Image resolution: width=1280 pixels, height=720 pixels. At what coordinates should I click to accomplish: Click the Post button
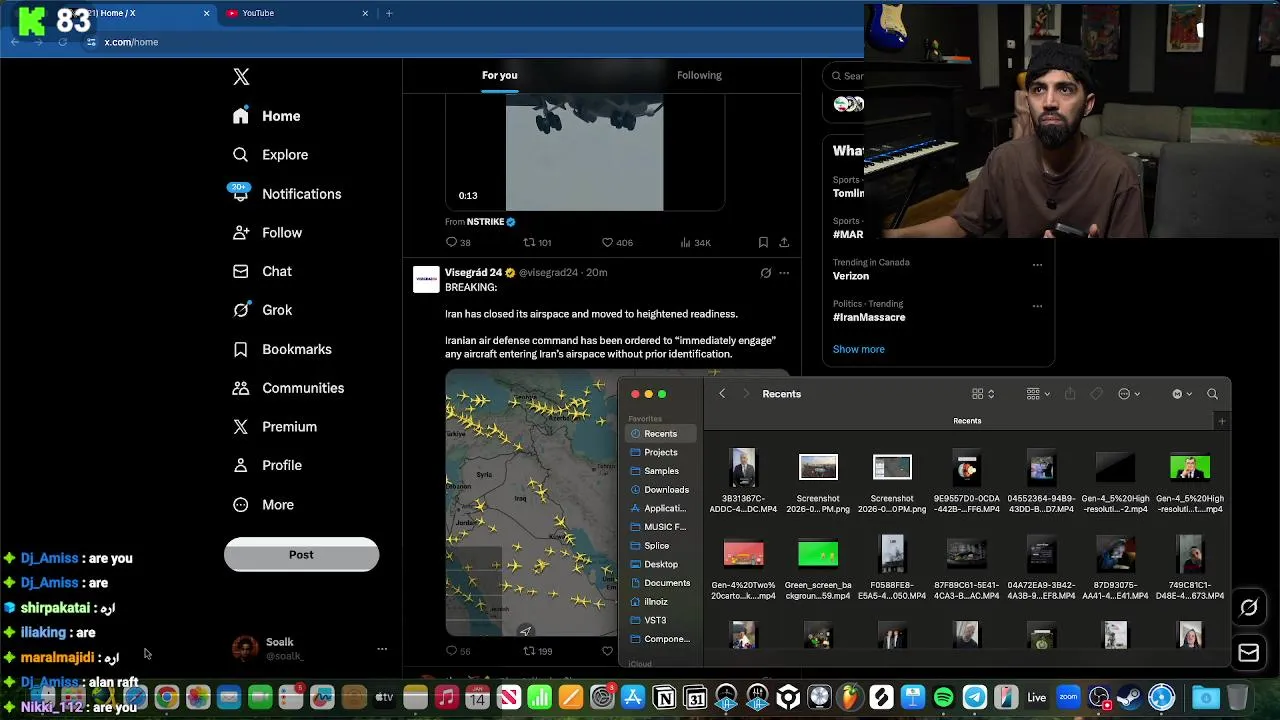[x=301, y=555]
